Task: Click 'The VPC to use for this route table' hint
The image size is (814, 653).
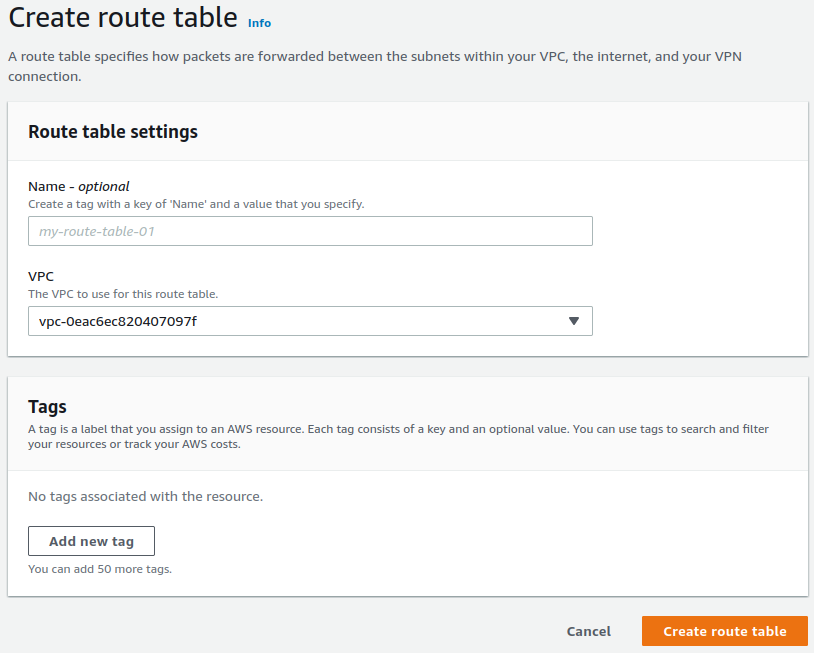Action: (123, 294)
